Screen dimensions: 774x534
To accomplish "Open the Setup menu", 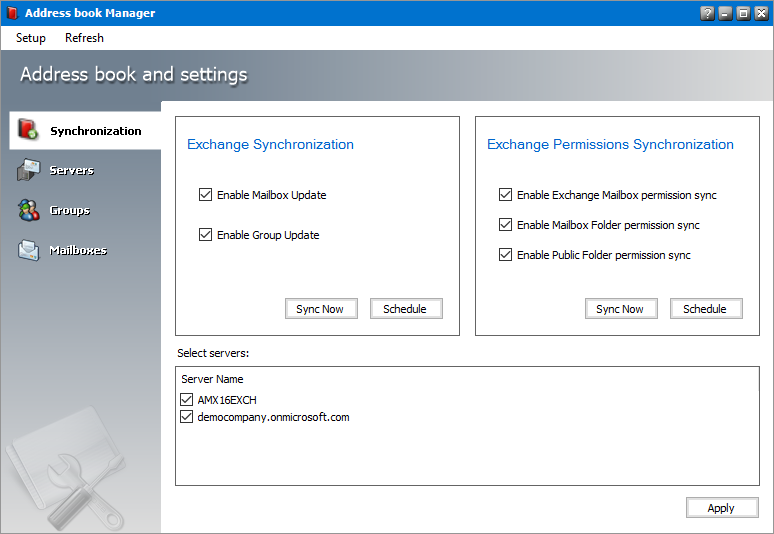I will (31, 38).
